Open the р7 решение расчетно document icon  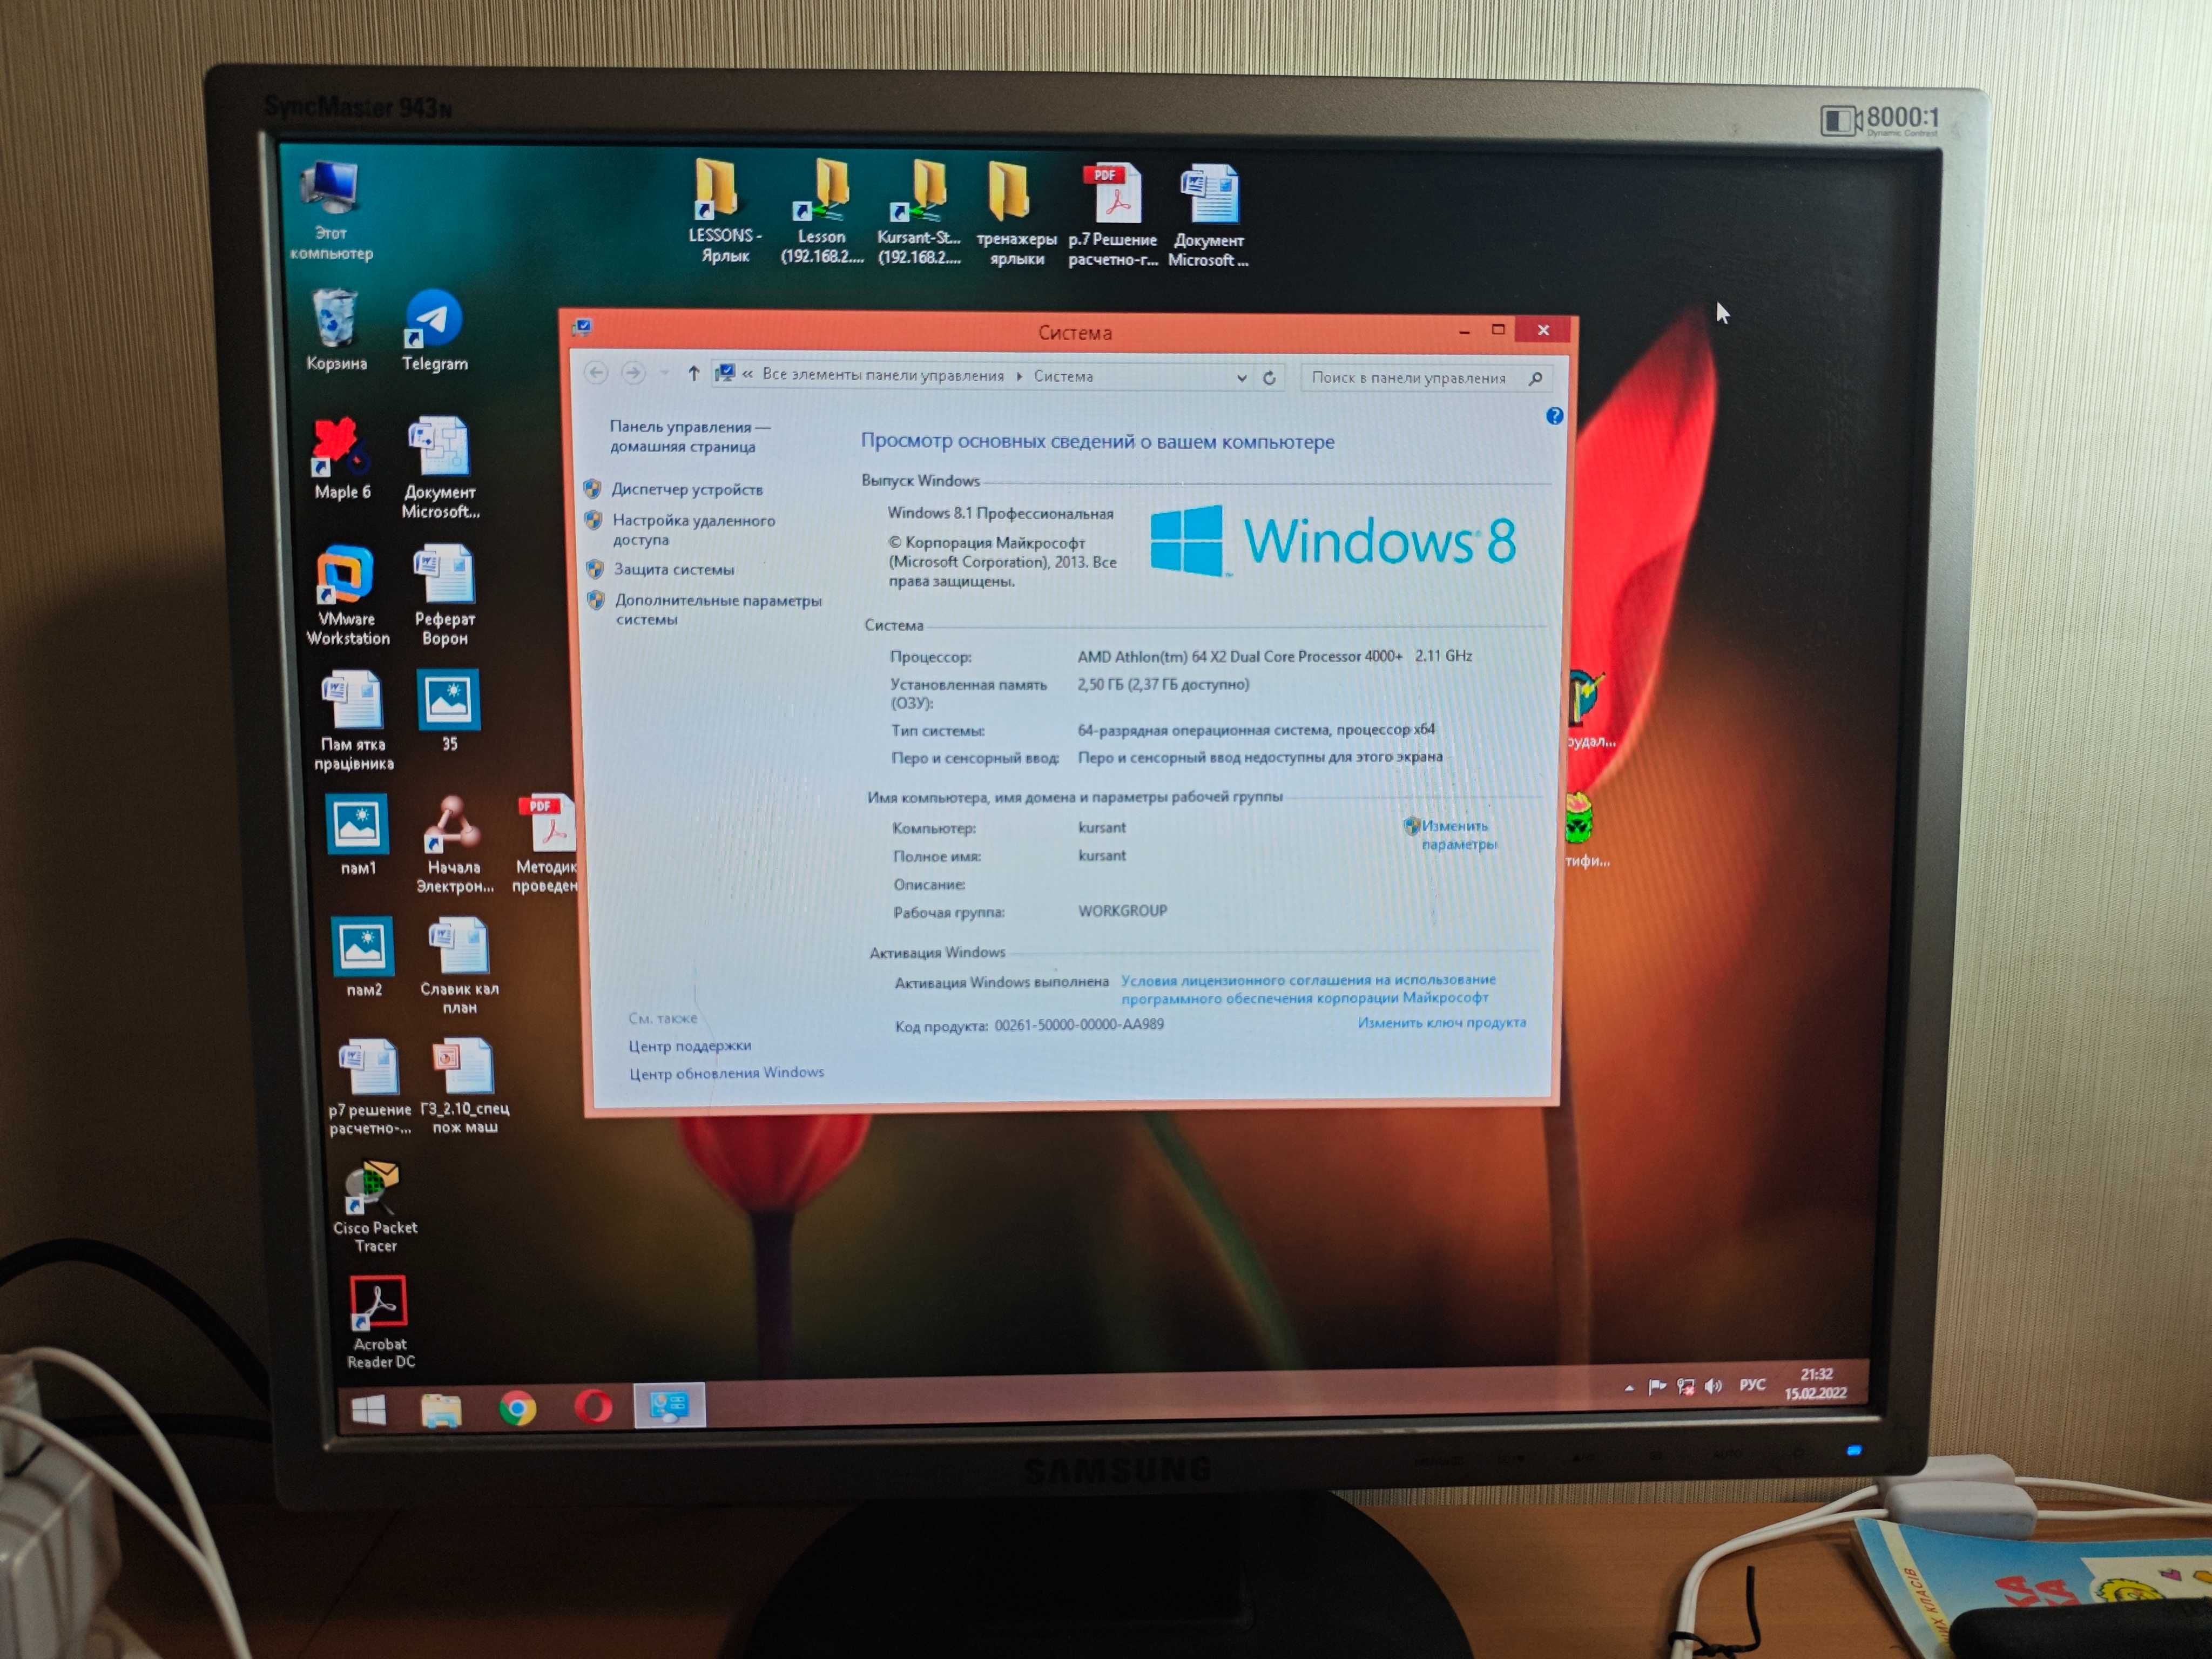(x=369, y=1087)
